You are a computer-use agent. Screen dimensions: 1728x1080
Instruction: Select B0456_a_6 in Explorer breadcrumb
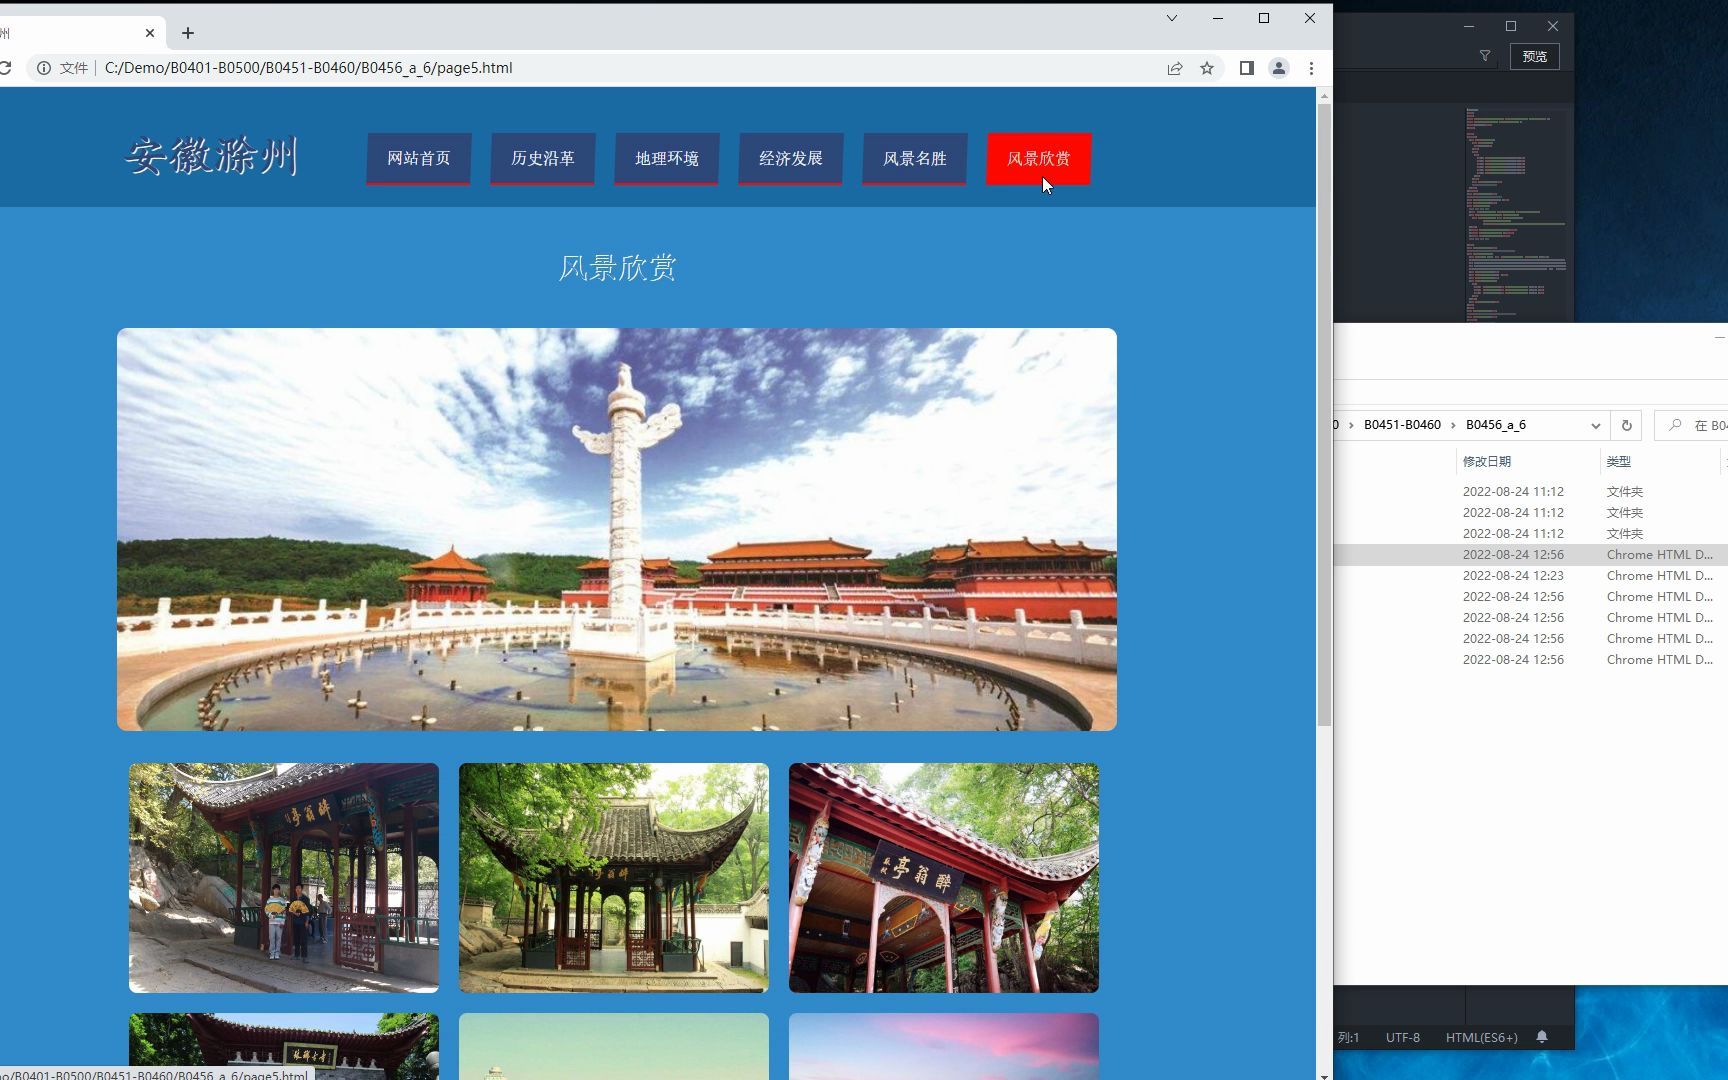pyautogui.click(x=1496, y=425)
